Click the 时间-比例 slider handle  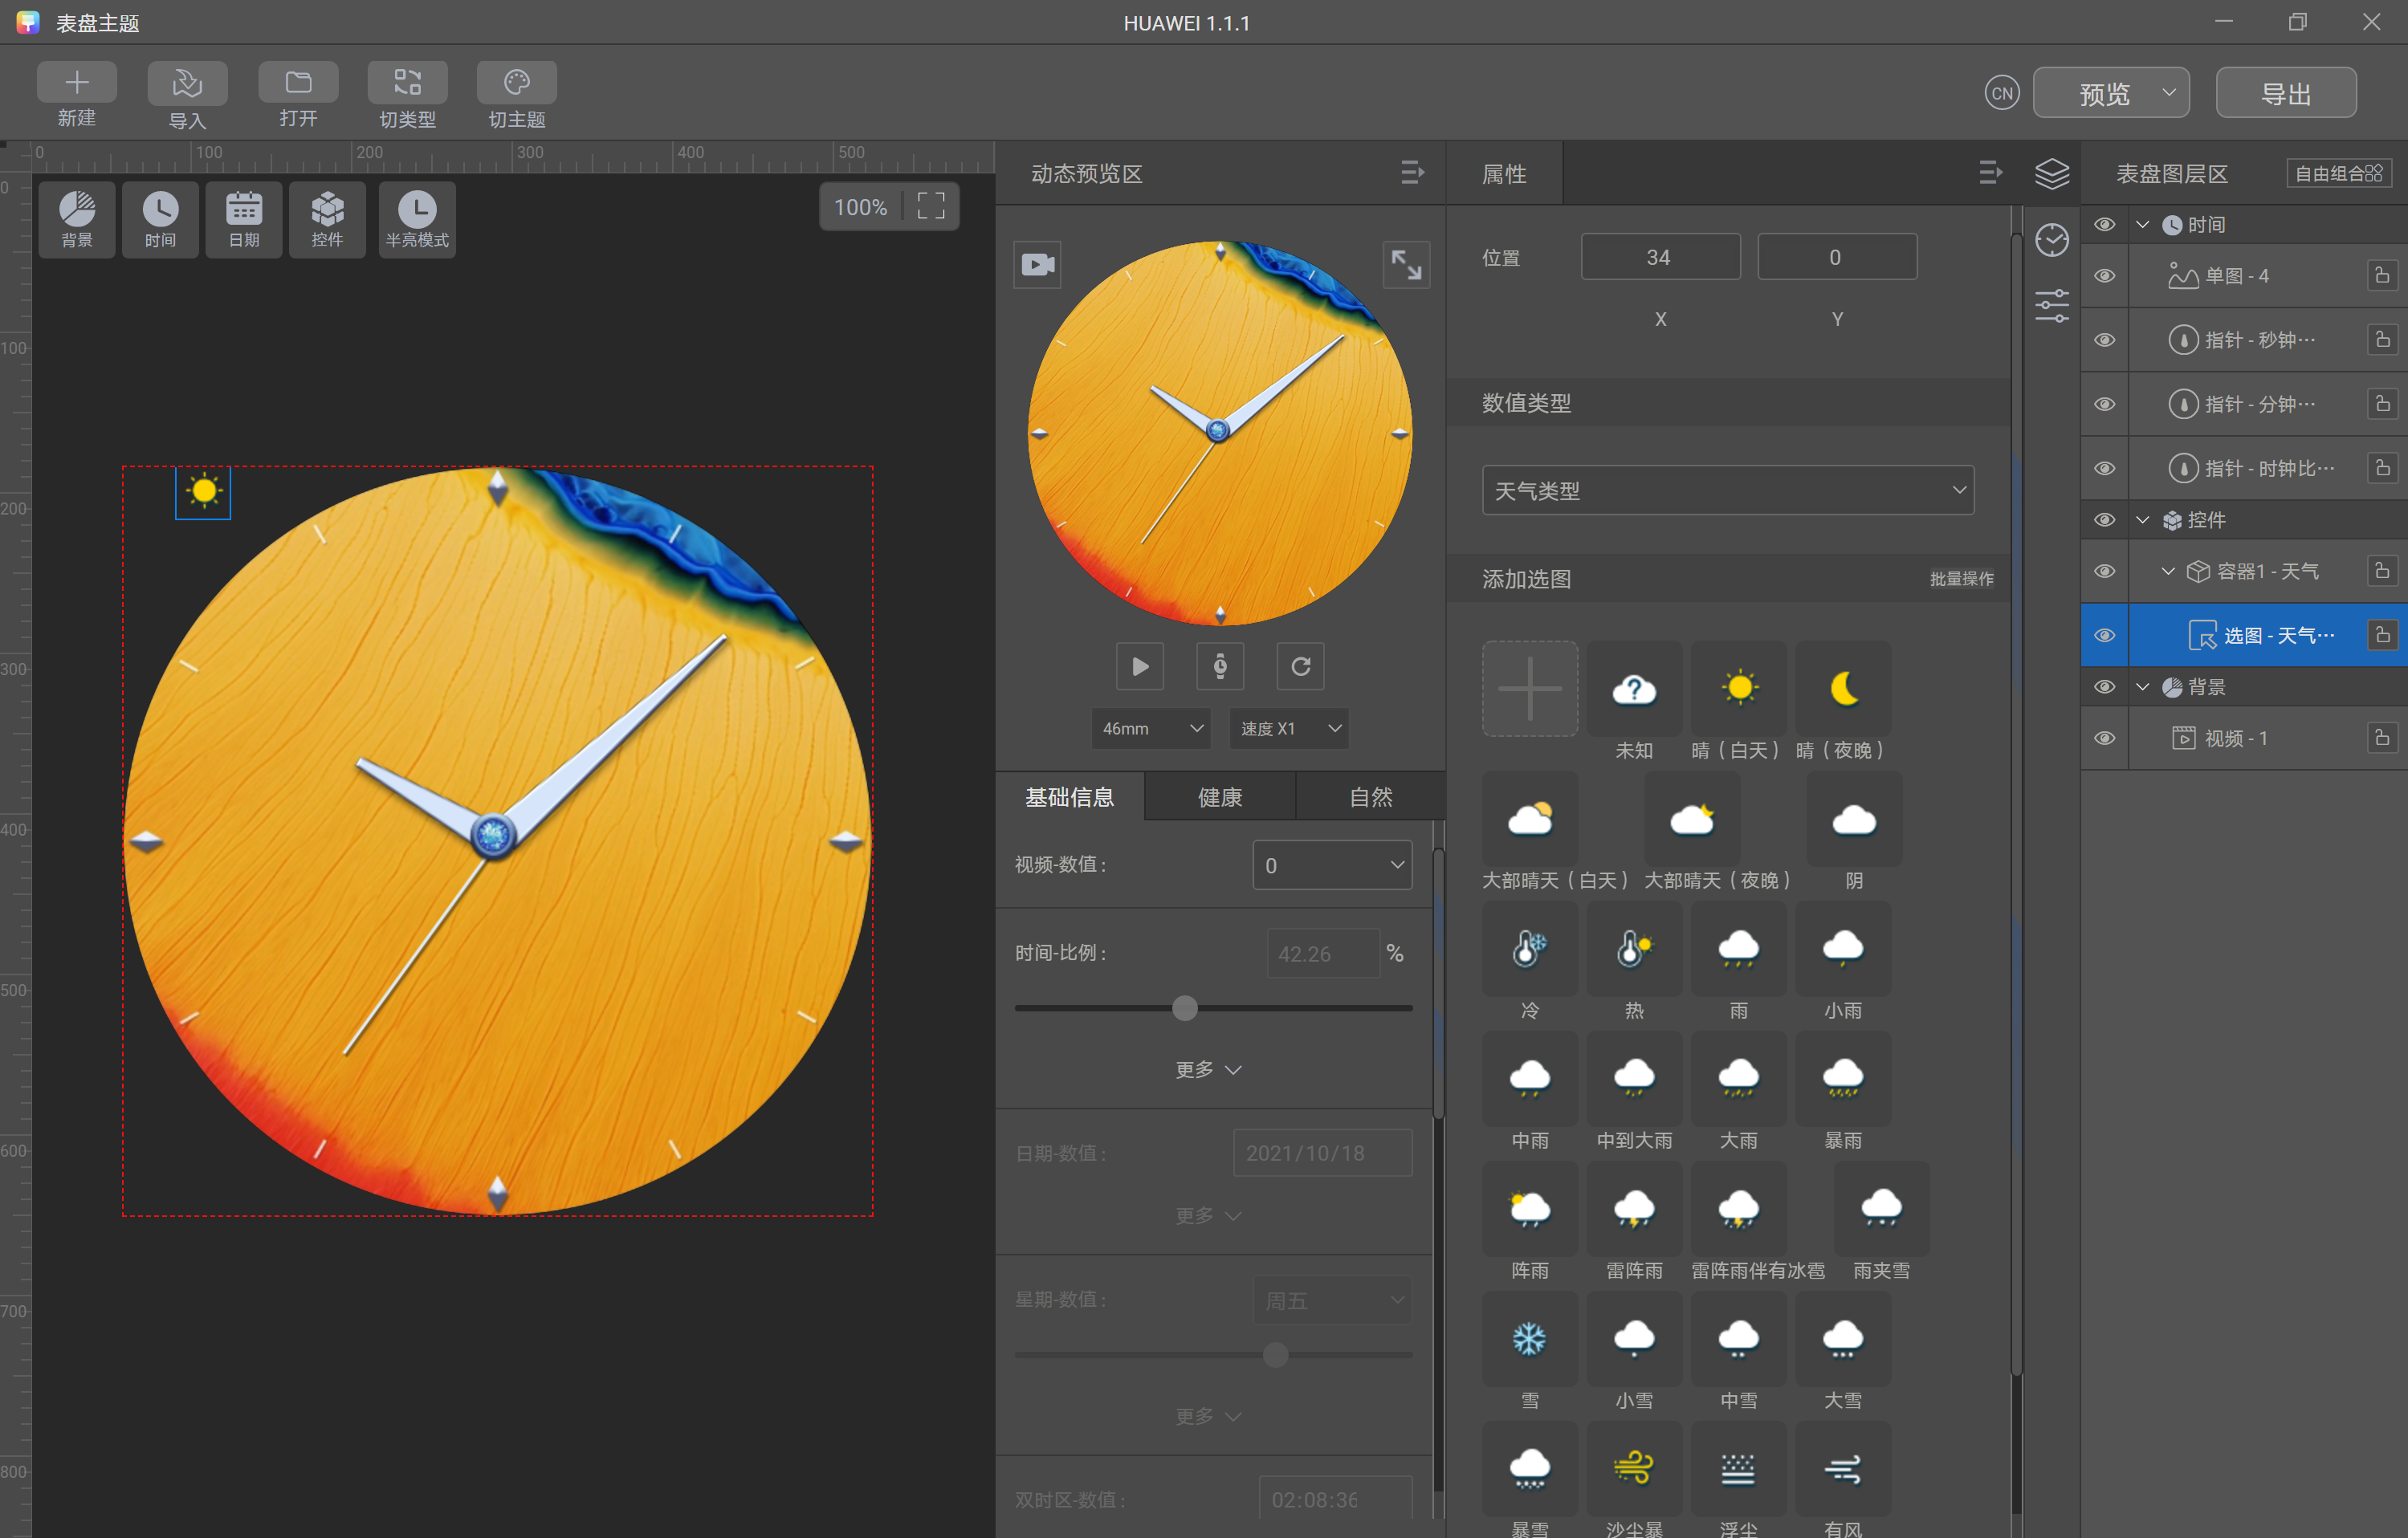coord(1185,1008)
